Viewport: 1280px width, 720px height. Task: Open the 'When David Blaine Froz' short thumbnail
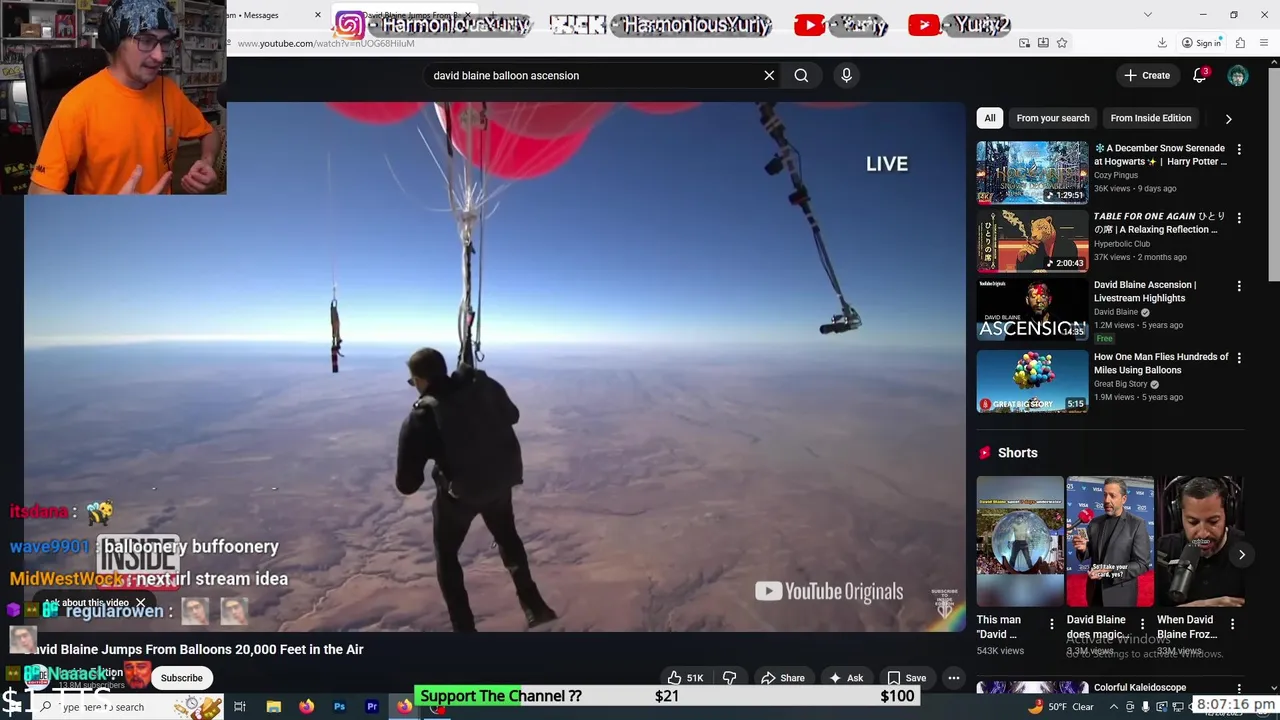pos(1200,541)
